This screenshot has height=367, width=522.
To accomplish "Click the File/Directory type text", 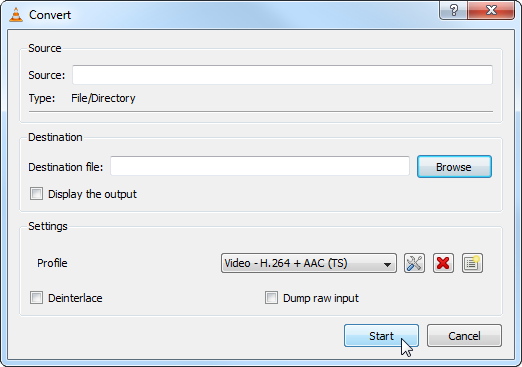I will pyautogui.click(x=103, y=98).
